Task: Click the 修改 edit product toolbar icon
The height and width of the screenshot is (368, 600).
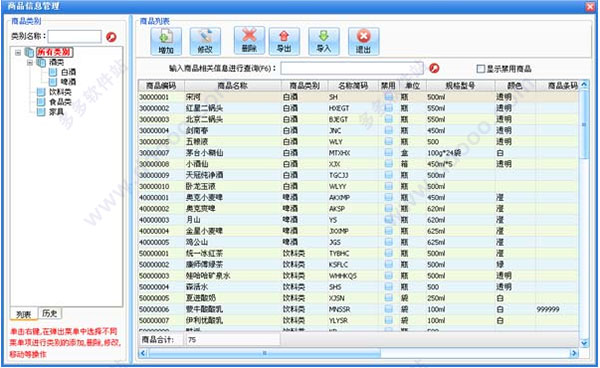Action: [205, 41]
